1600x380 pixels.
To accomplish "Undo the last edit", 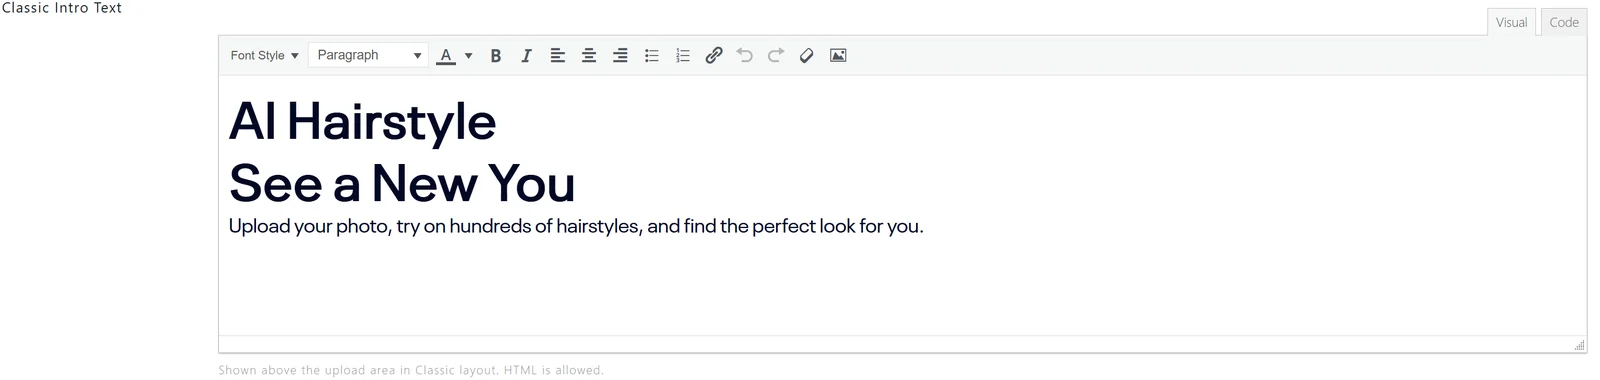I will tap(745, 55).
